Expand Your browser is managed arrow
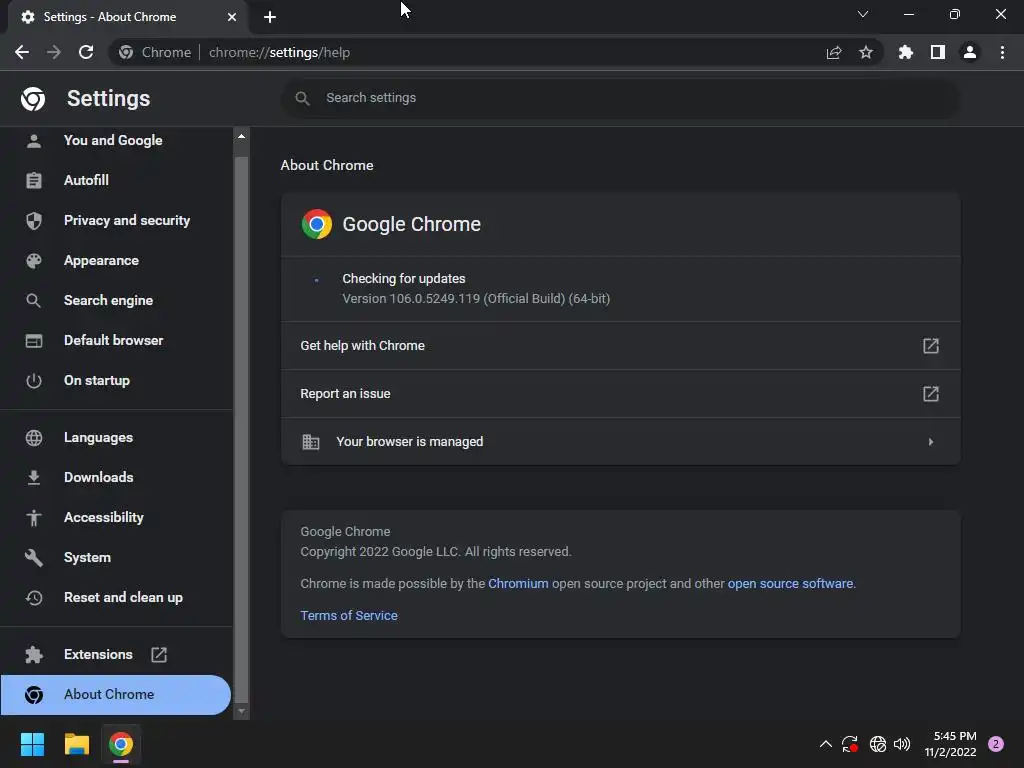1024x768 pixels. click(931, 442)
